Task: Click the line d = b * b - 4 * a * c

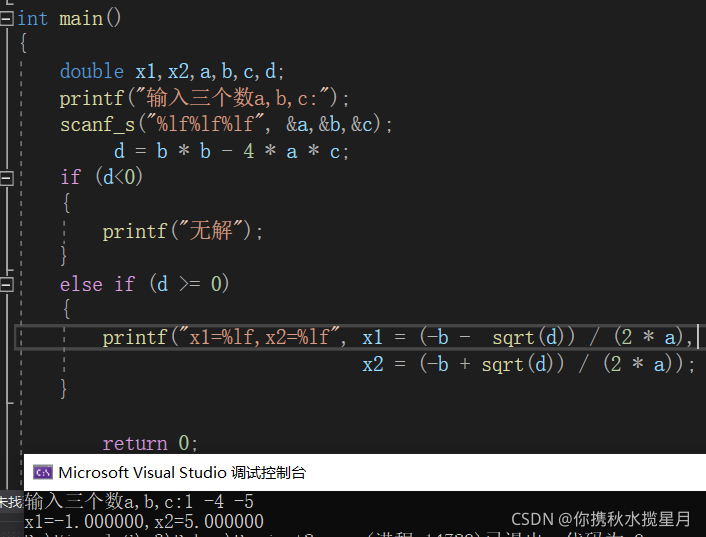Action: (x=231, y=151)
